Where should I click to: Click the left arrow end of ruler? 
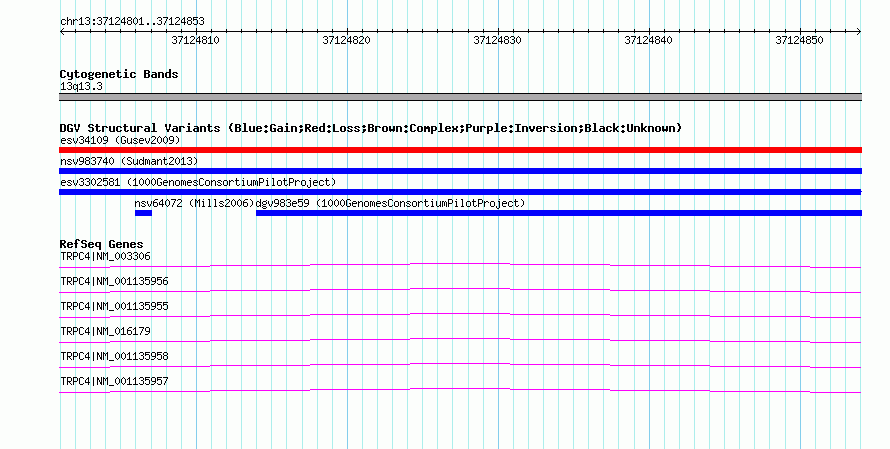(62, 32)
